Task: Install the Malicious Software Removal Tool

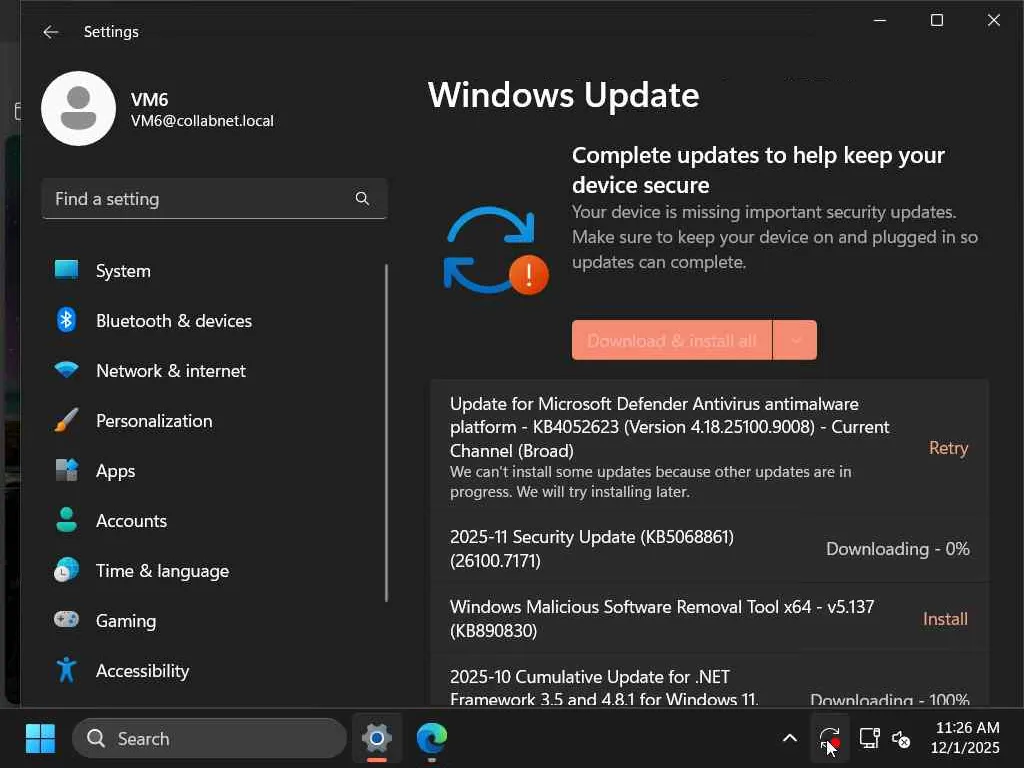Action: [x=945, y=618]
